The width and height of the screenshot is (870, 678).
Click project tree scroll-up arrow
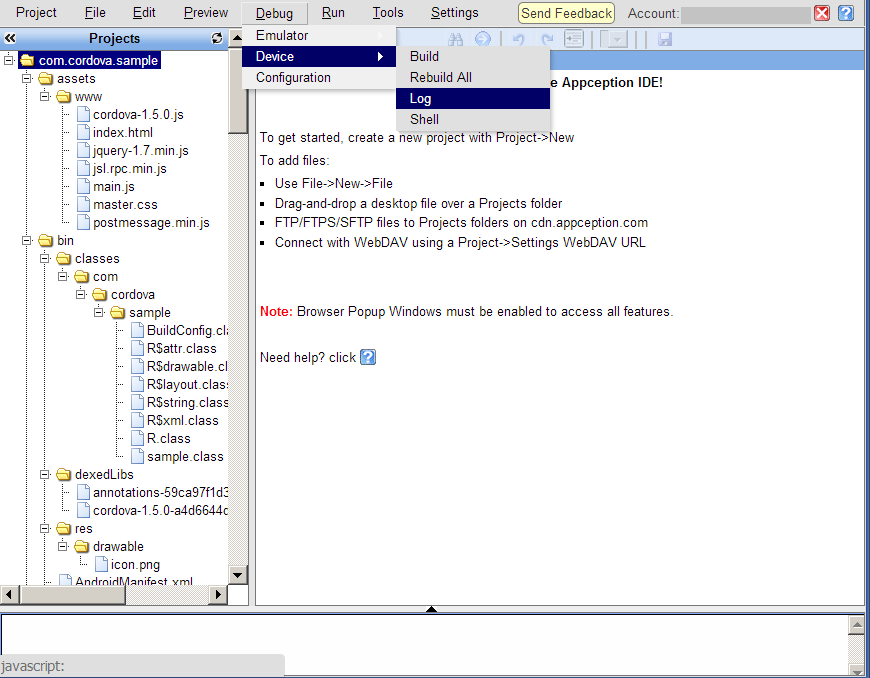coord(237,37)
